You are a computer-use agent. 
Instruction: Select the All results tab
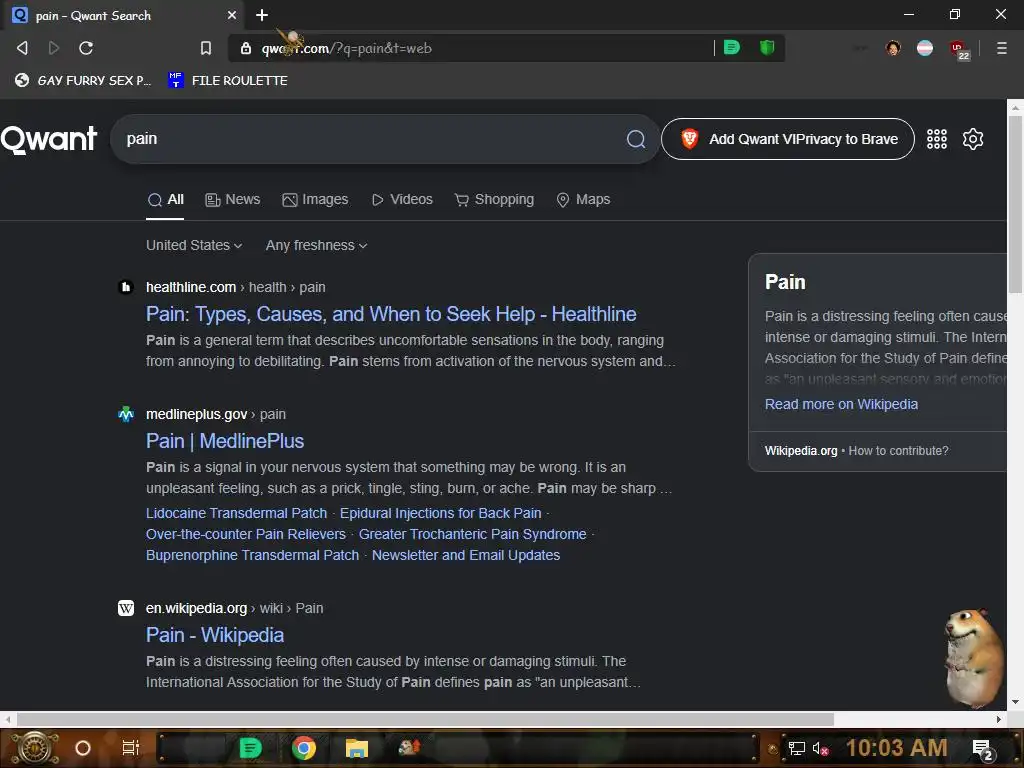coord(165,200)
